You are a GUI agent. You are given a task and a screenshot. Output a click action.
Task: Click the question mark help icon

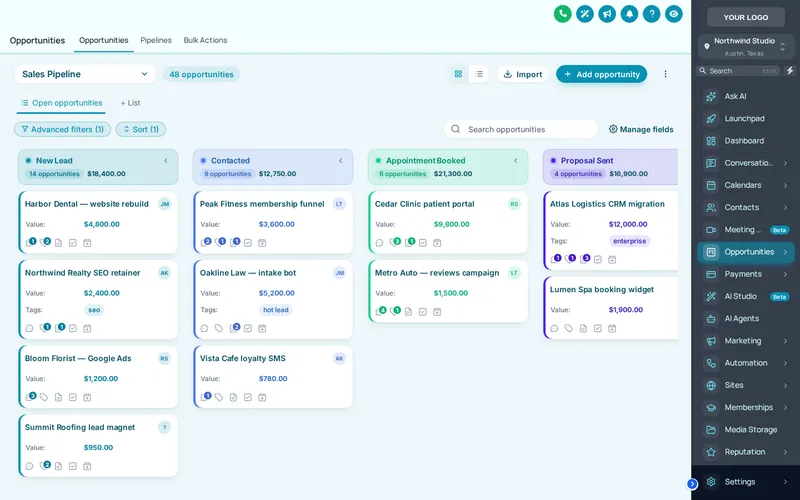tap(652, 14)
